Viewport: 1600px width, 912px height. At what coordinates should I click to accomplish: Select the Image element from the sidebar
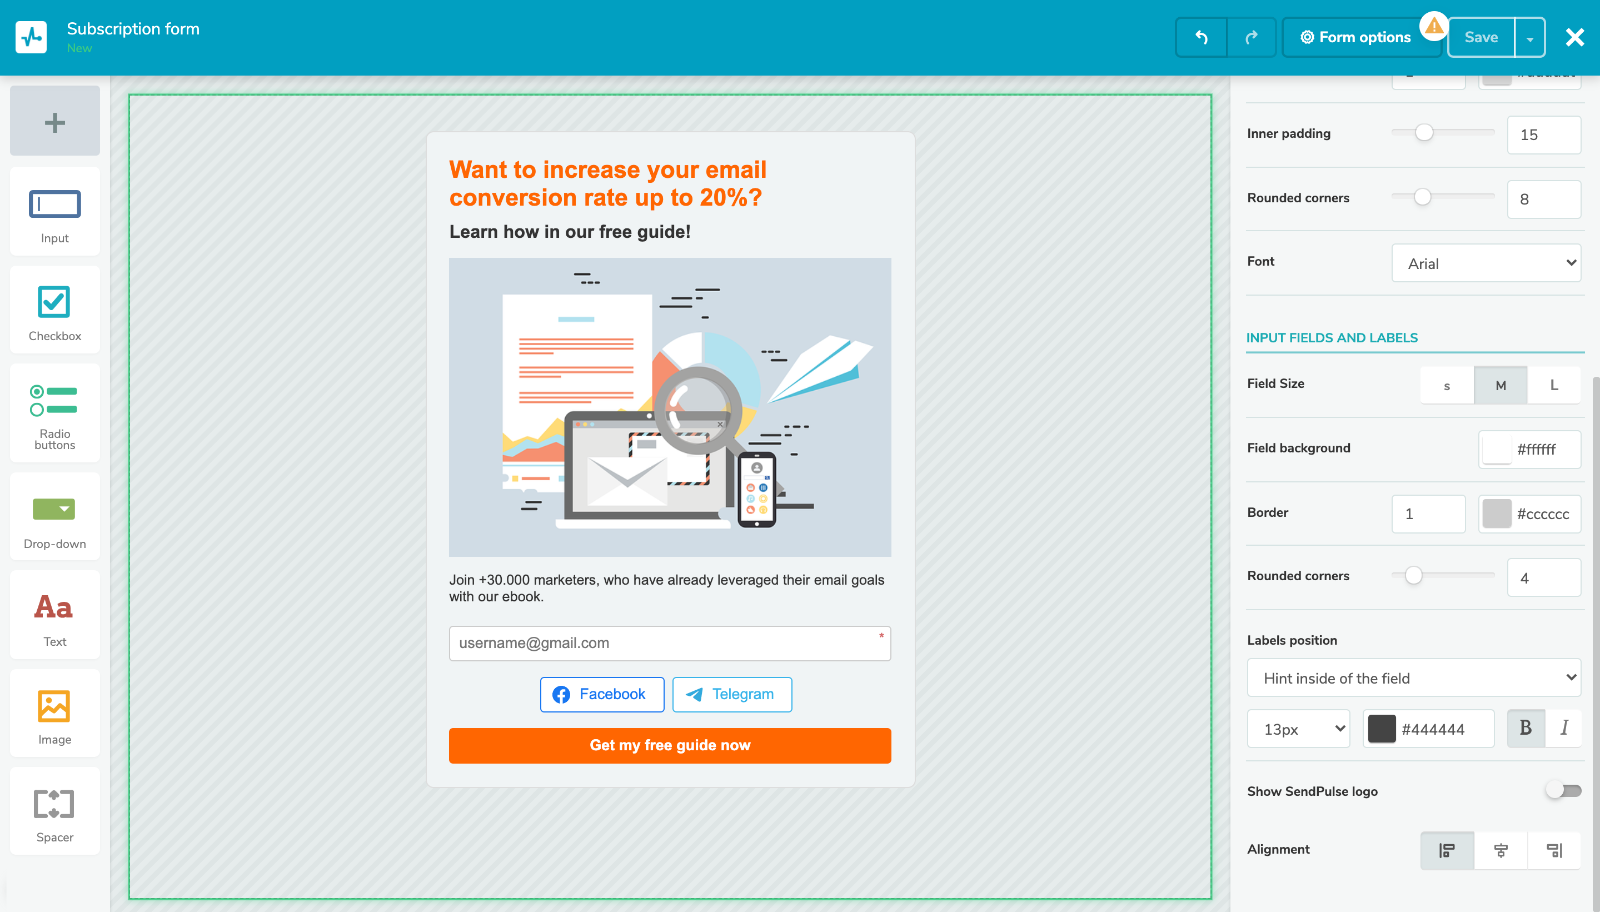pos(54,713)
